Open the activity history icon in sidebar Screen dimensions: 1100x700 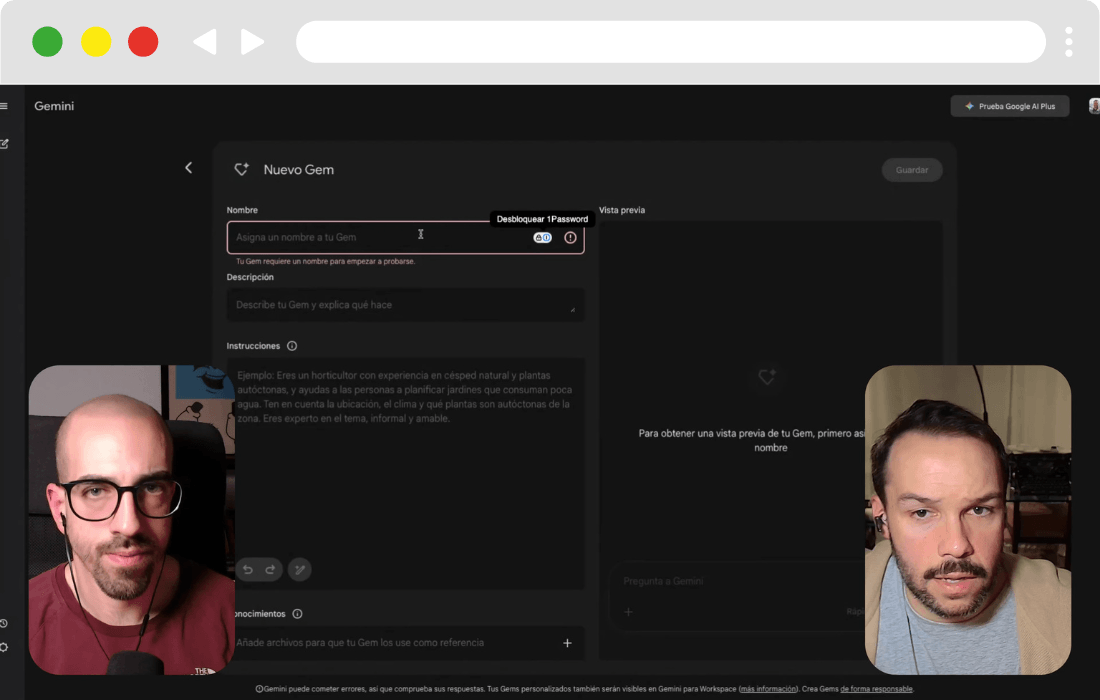[x=4, y=624]
